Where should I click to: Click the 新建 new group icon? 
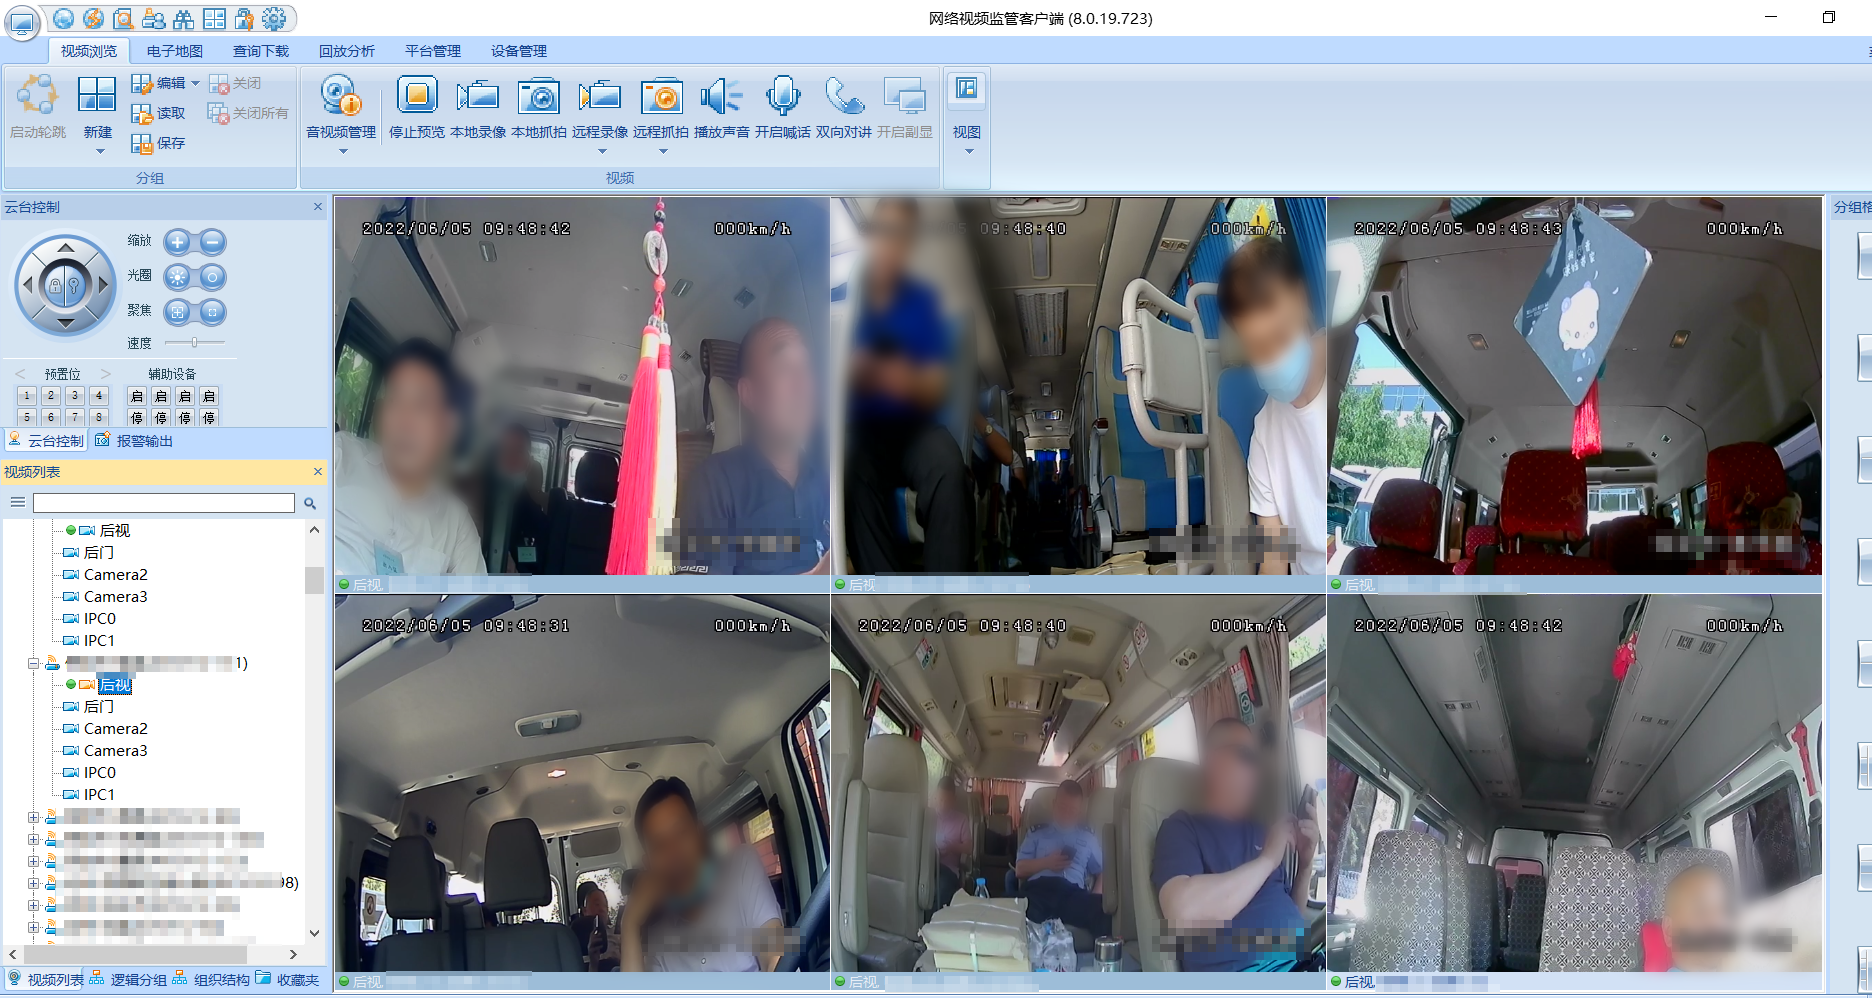[x=97, y=97]
